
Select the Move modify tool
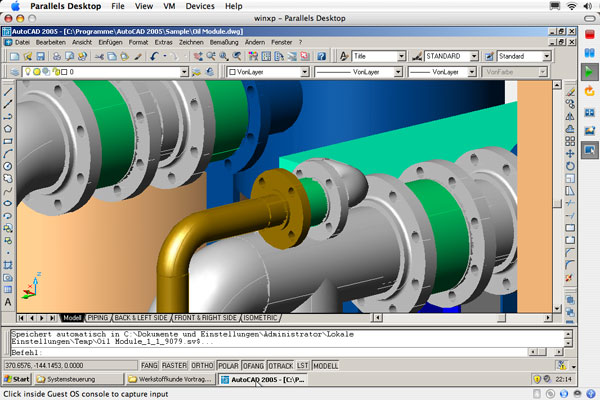570,153
